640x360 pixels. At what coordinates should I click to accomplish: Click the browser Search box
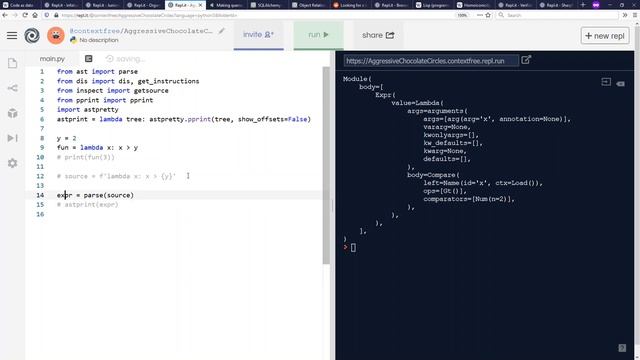coord(557,15)
